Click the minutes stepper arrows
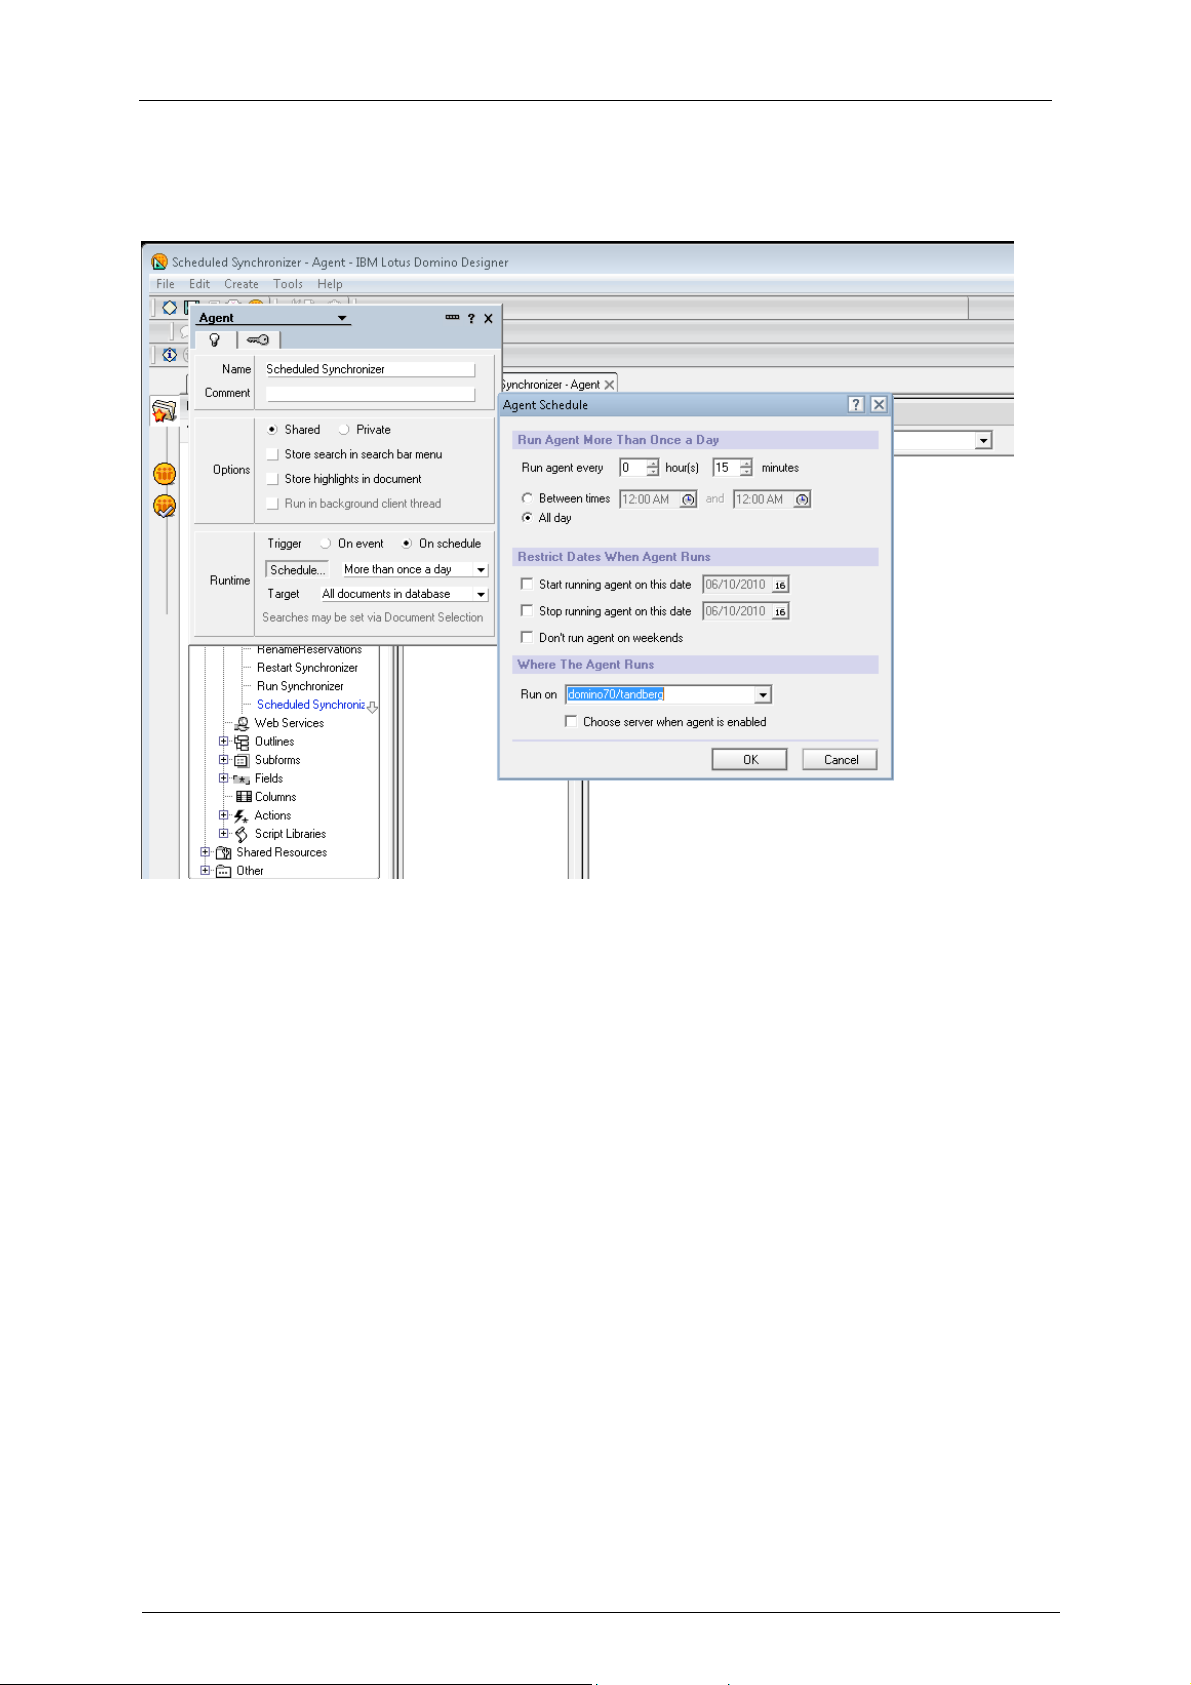This screenshot has width=1191, height=1685. (x=746, y=468)
